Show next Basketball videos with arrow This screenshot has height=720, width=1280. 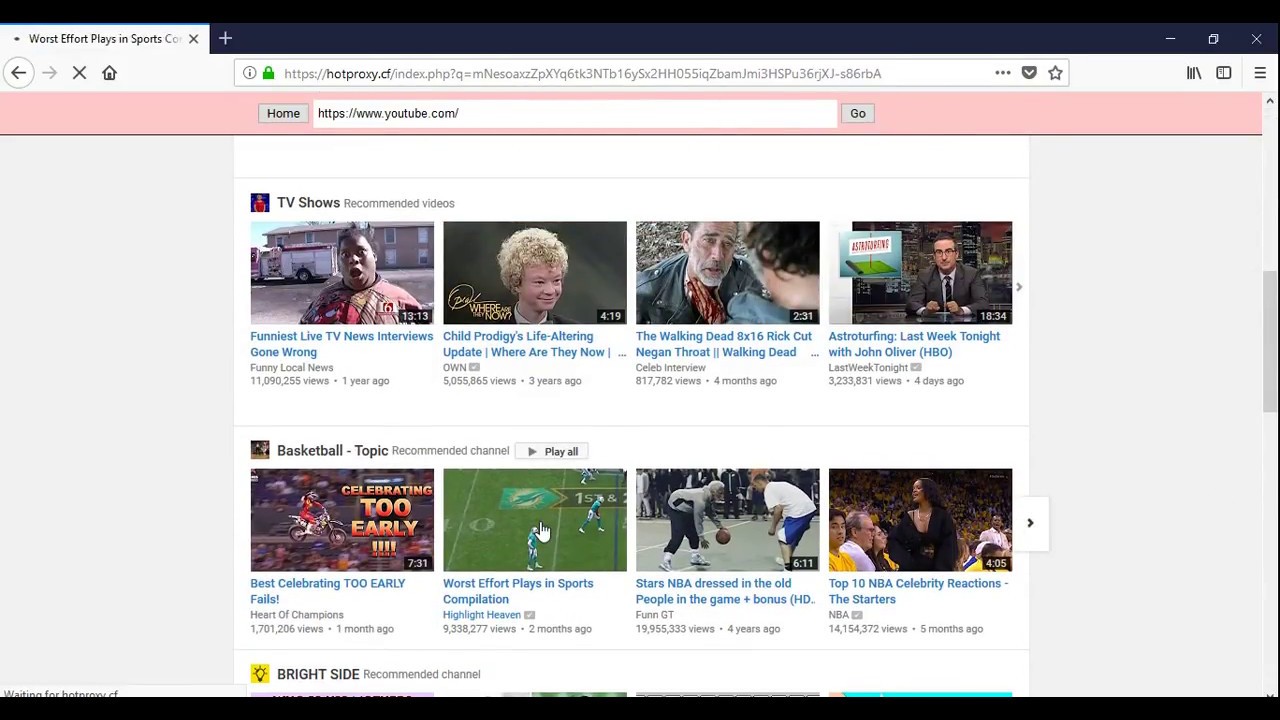(x=1030, y=523)
